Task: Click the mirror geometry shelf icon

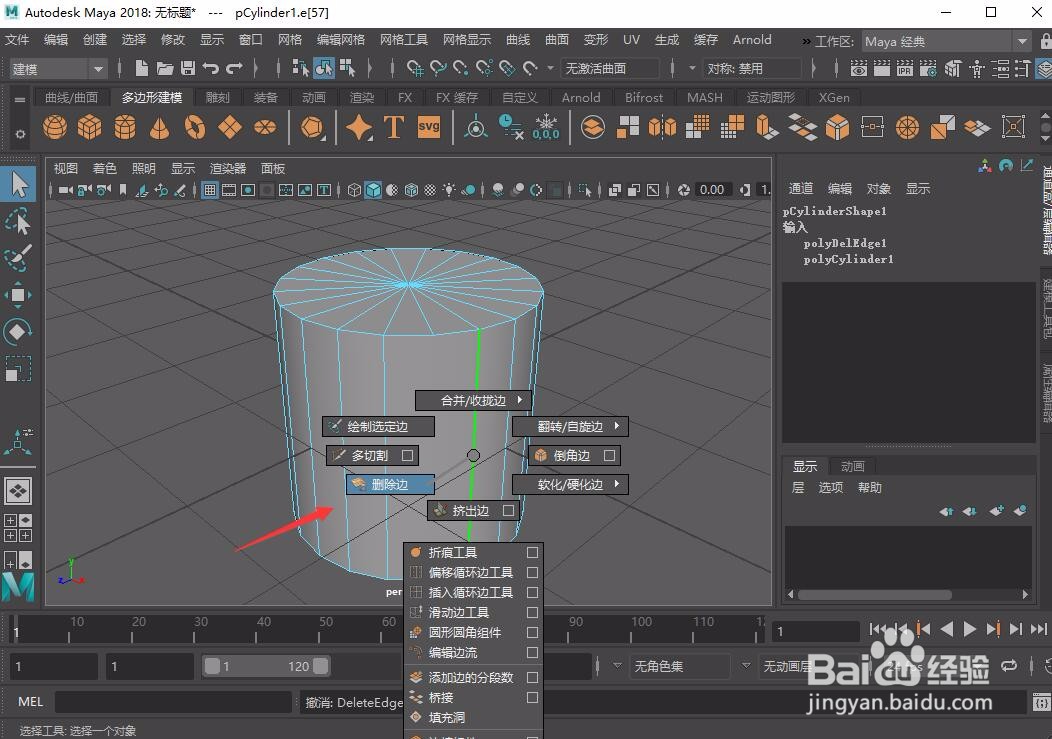Action: click(x=662, y=126)
